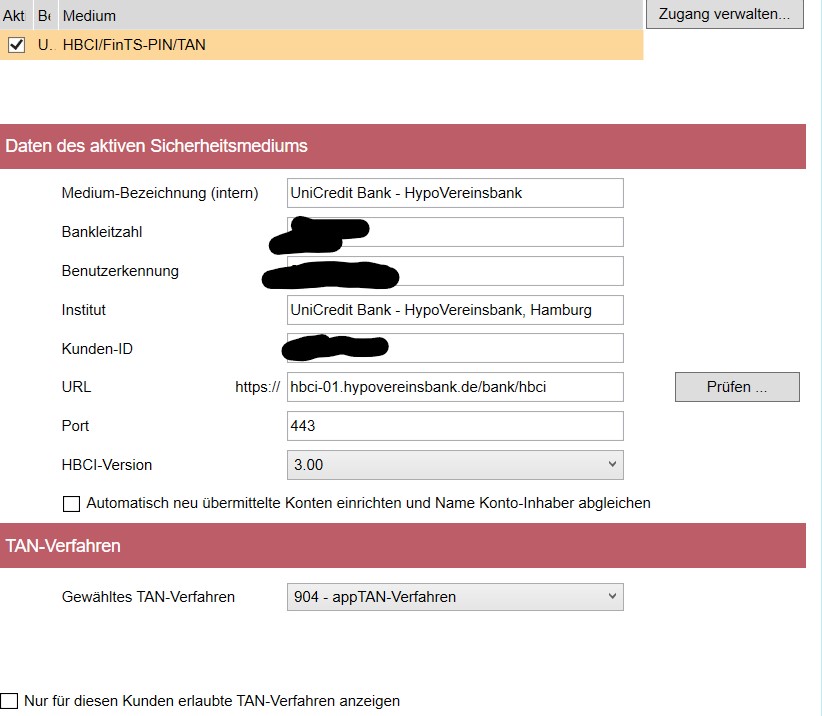Click the Port field showing 443

tap(455, 426)
